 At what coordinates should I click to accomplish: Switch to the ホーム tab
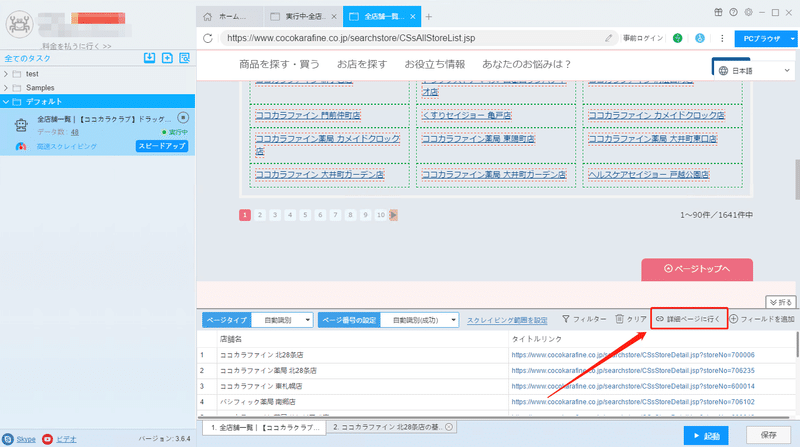(231, 17)
